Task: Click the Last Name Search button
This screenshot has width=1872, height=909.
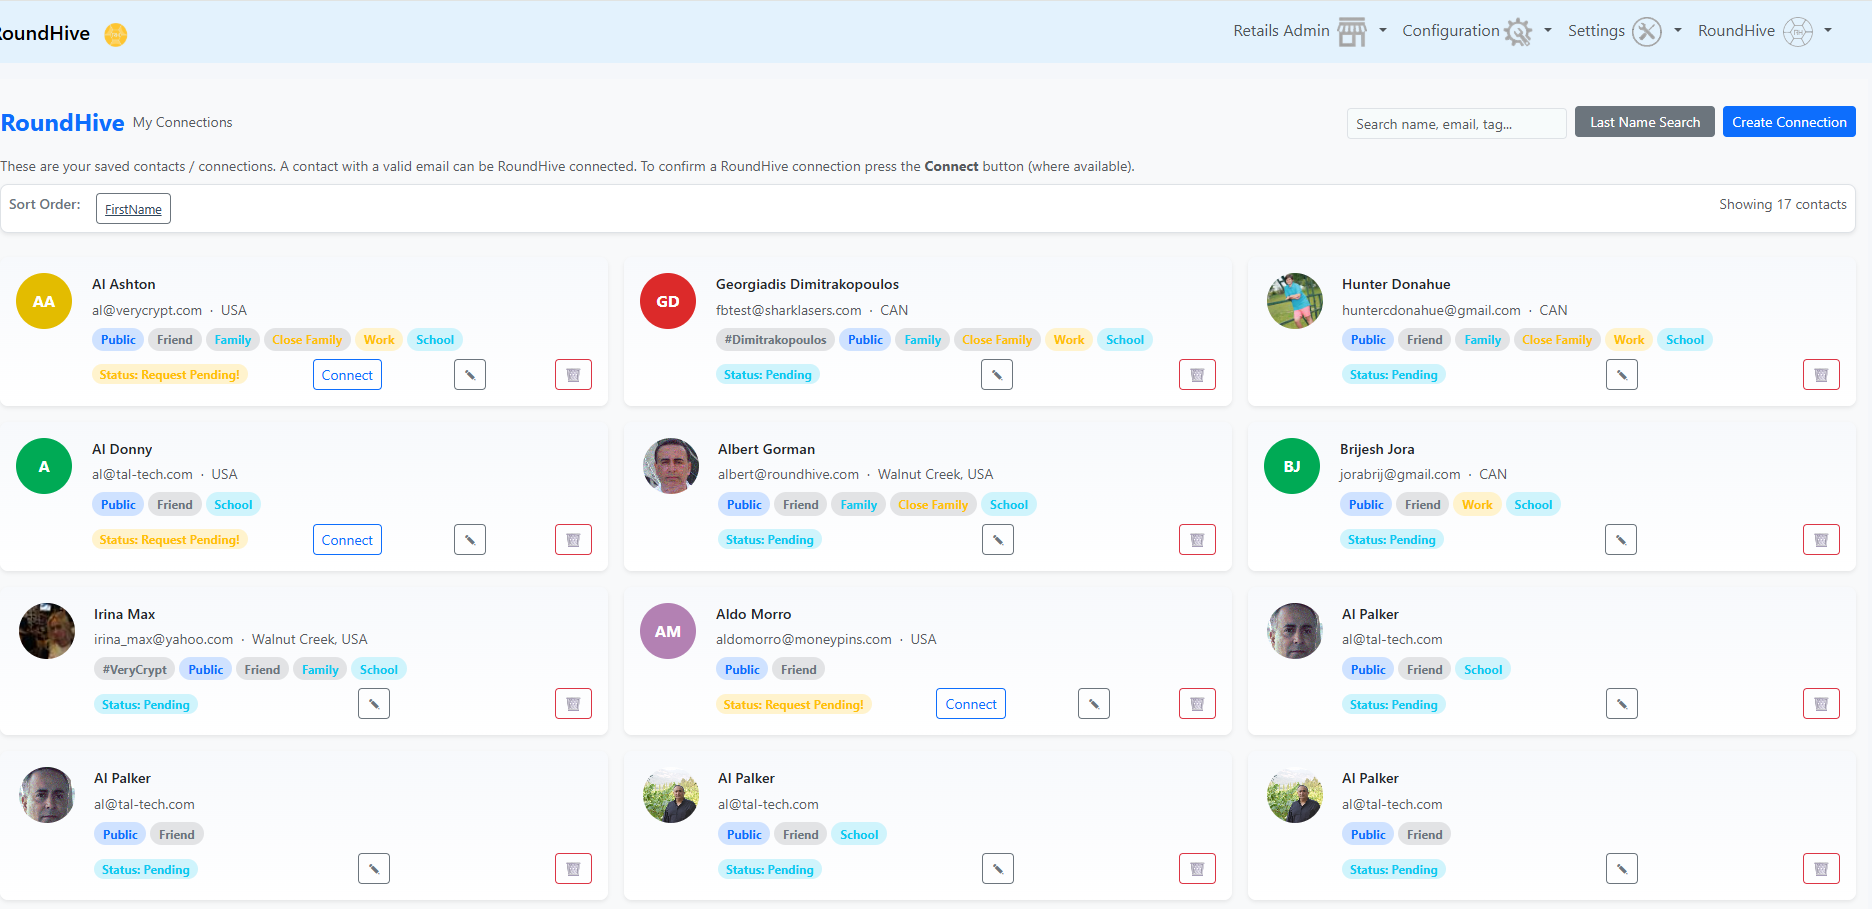Action: point(1645,122)
